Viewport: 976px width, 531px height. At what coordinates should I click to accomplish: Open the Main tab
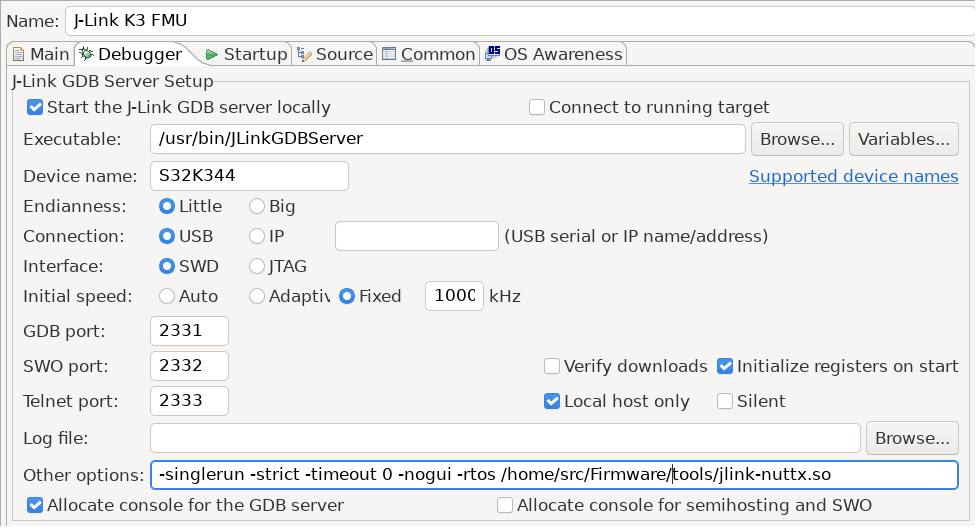tap(40, 54)
